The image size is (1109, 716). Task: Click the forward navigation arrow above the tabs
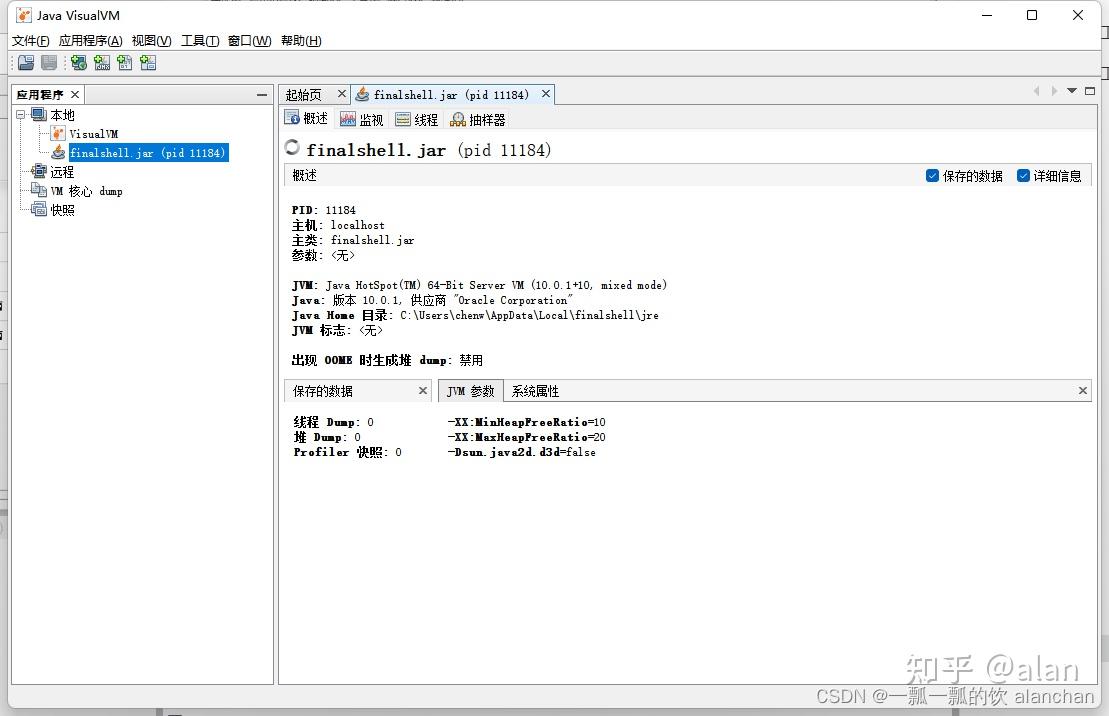tap(1055, 91)
